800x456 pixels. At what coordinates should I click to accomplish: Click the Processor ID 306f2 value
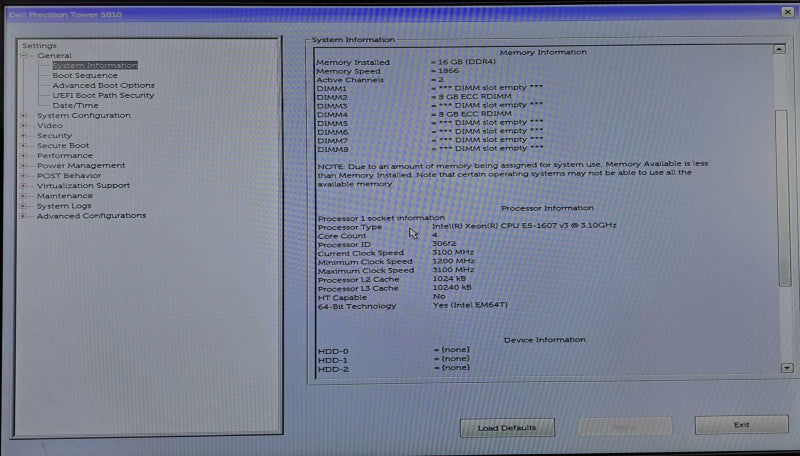444,244
